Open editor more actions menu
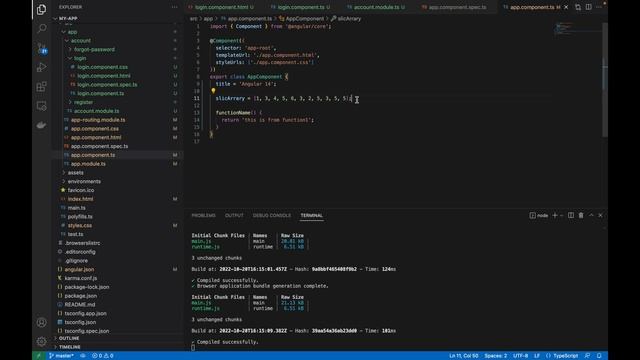The image size is (640, 360). click(x=599, y=7)
